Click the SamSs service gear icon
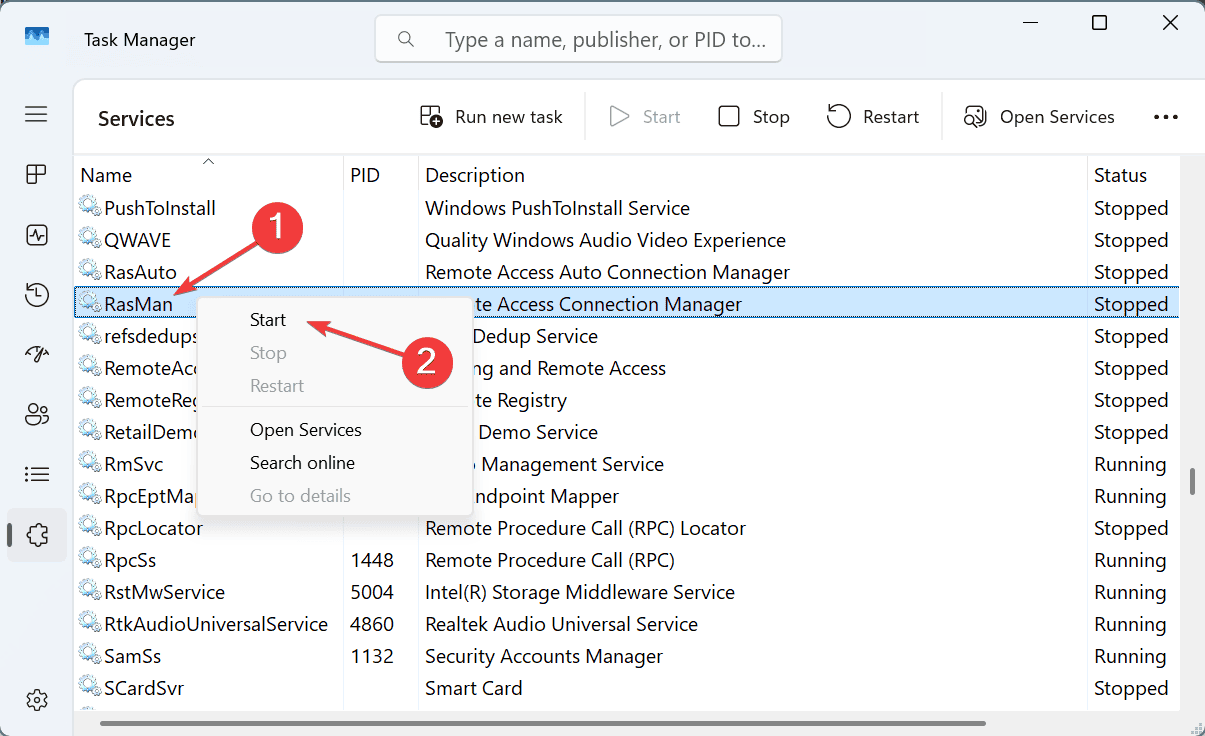Viewport: 1205px width, 736px height. pos(90,655)
